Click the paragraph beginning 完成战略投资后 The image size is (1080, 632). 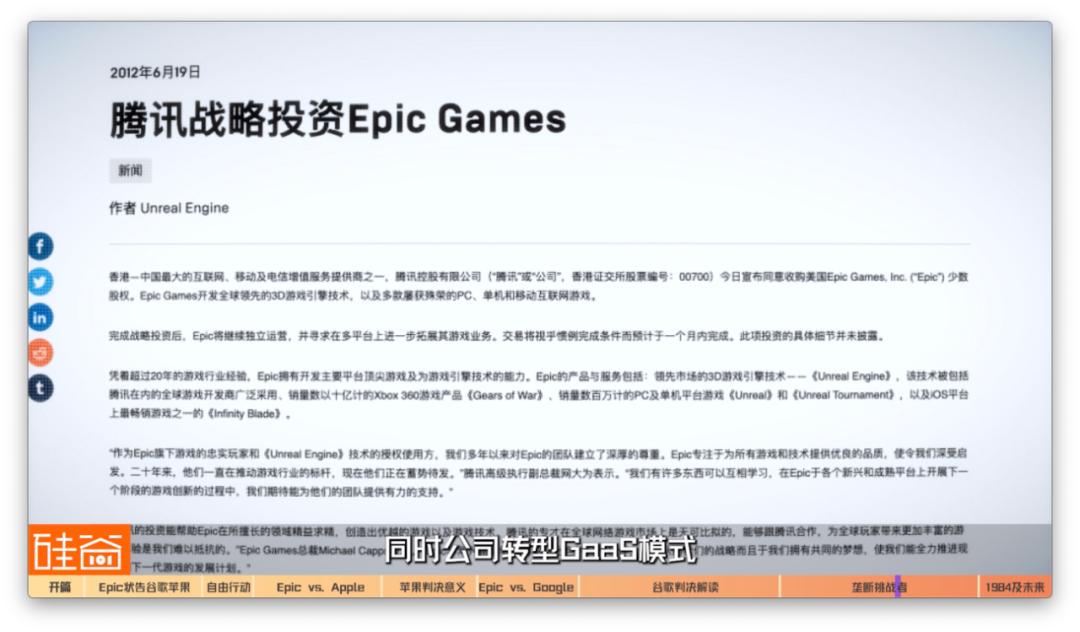coord(496,336)
